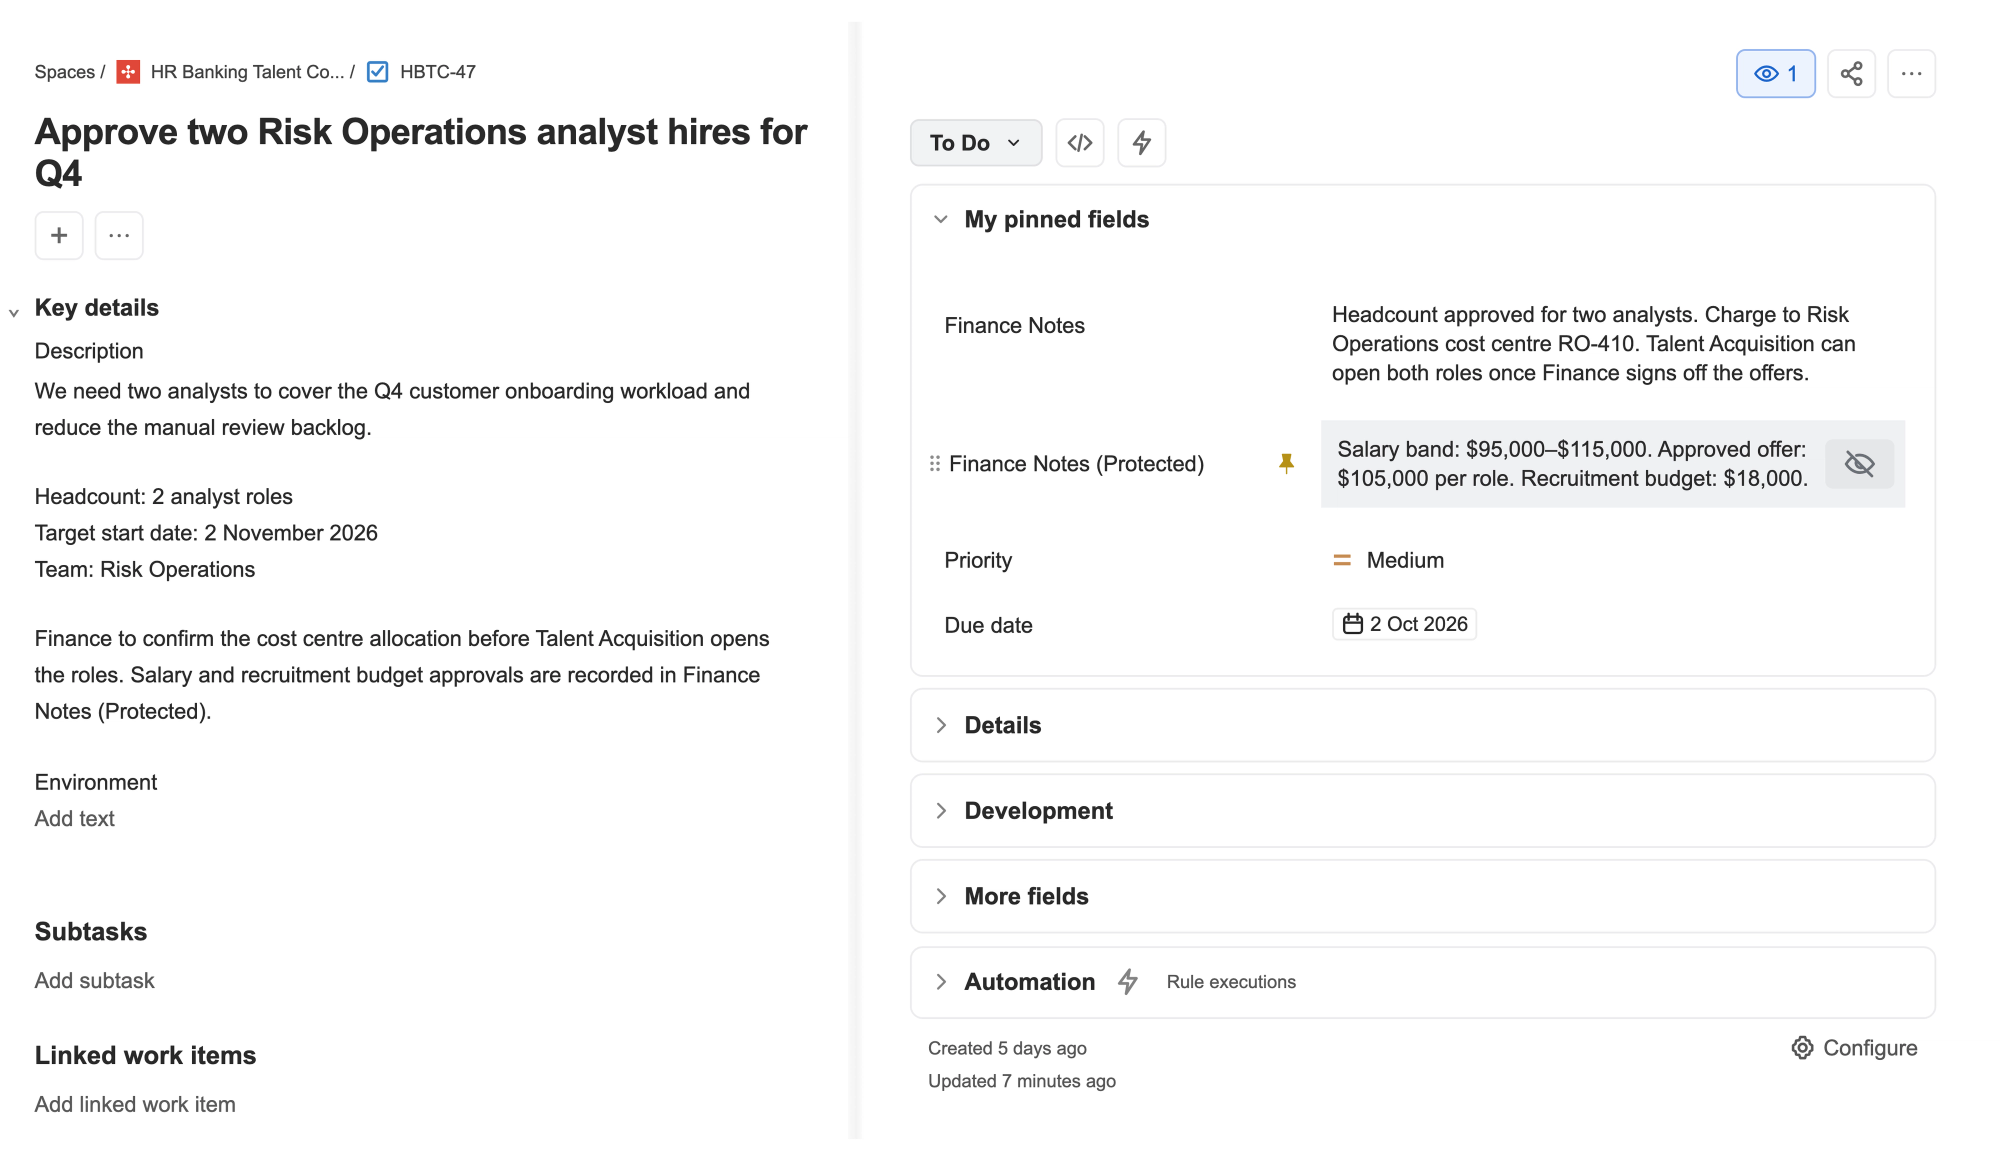Expand the Details section
2000x1170 pixels.
click(940, 725)
